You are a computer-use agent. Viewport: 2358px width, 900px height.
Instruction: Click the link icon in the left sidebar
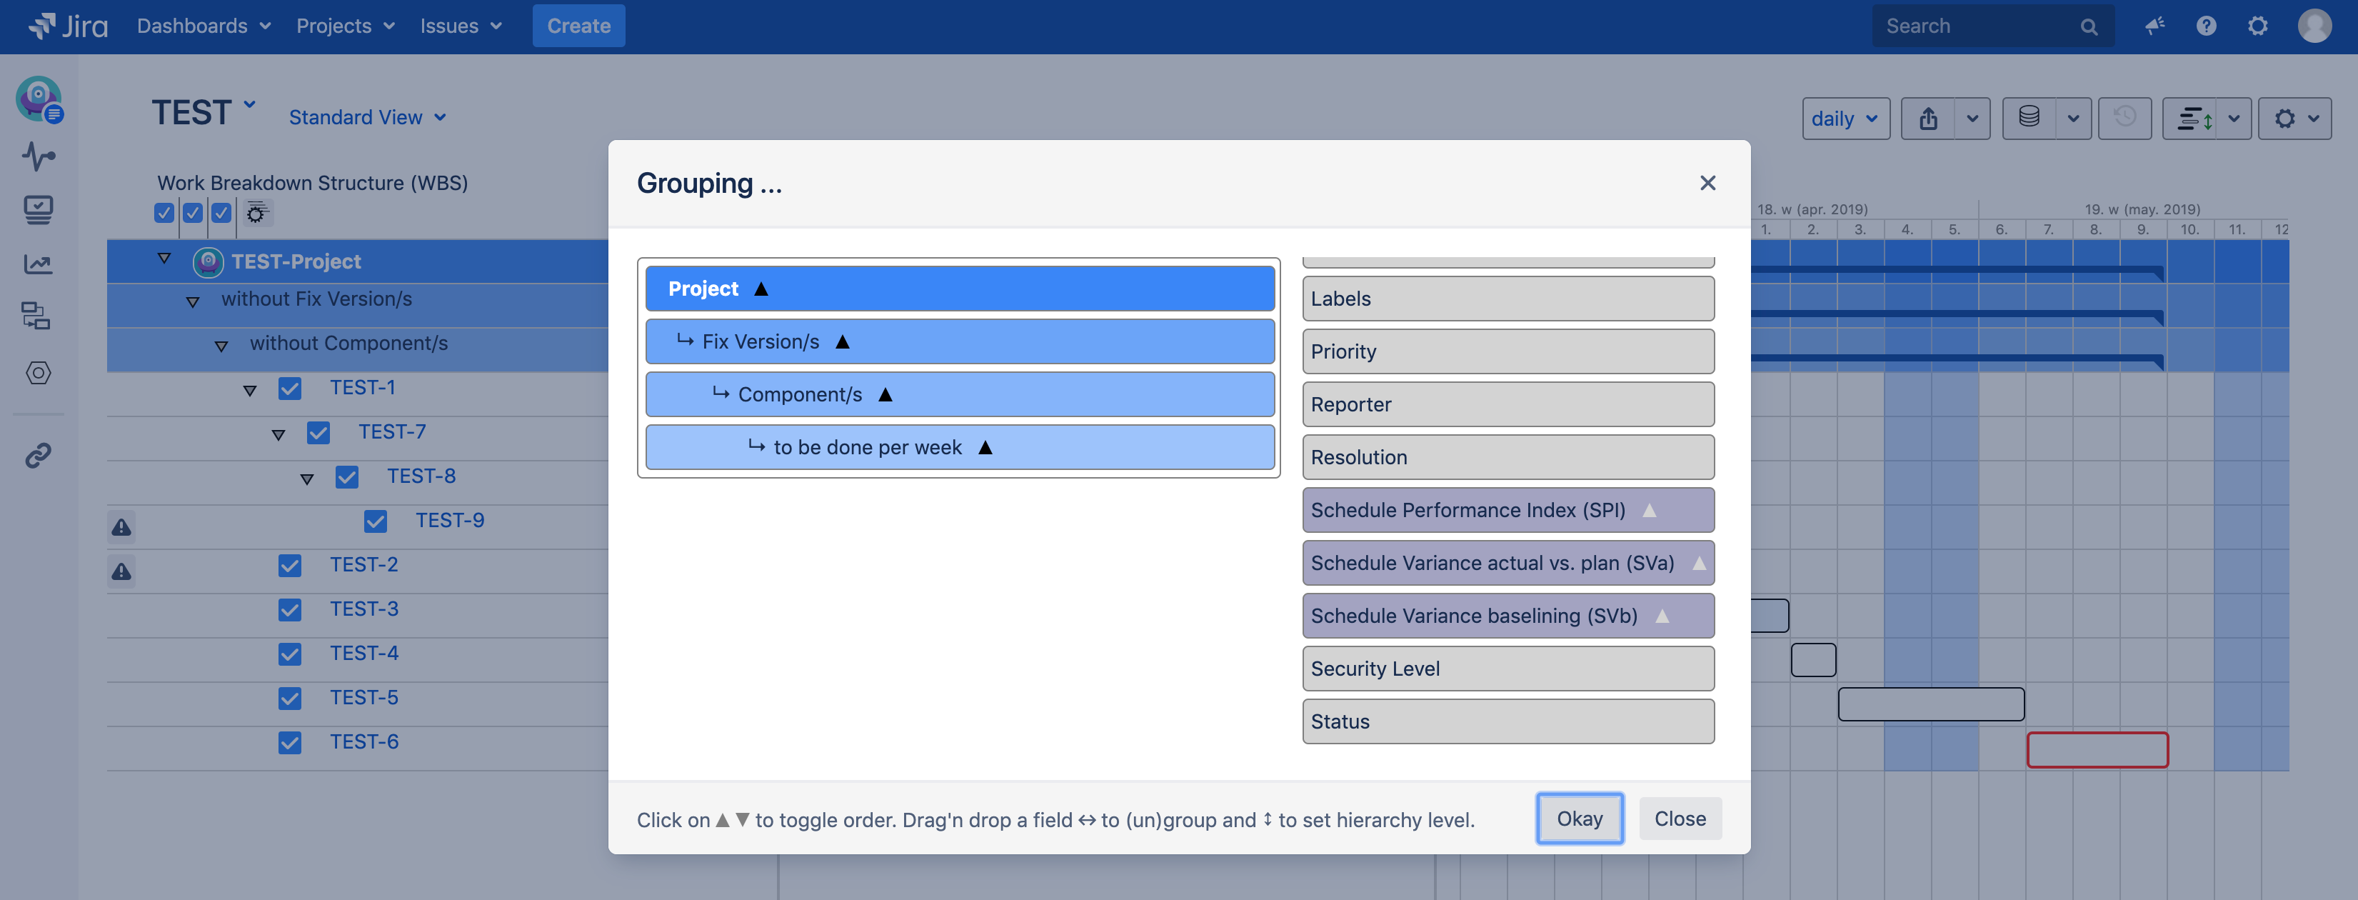38,456
